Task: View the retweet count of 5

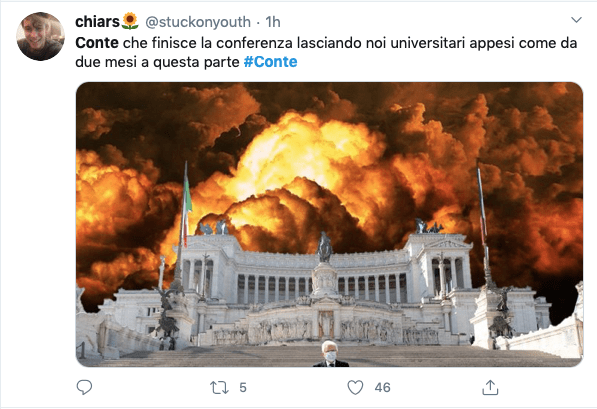Action: pyautogui.click(x=243, y=388)
